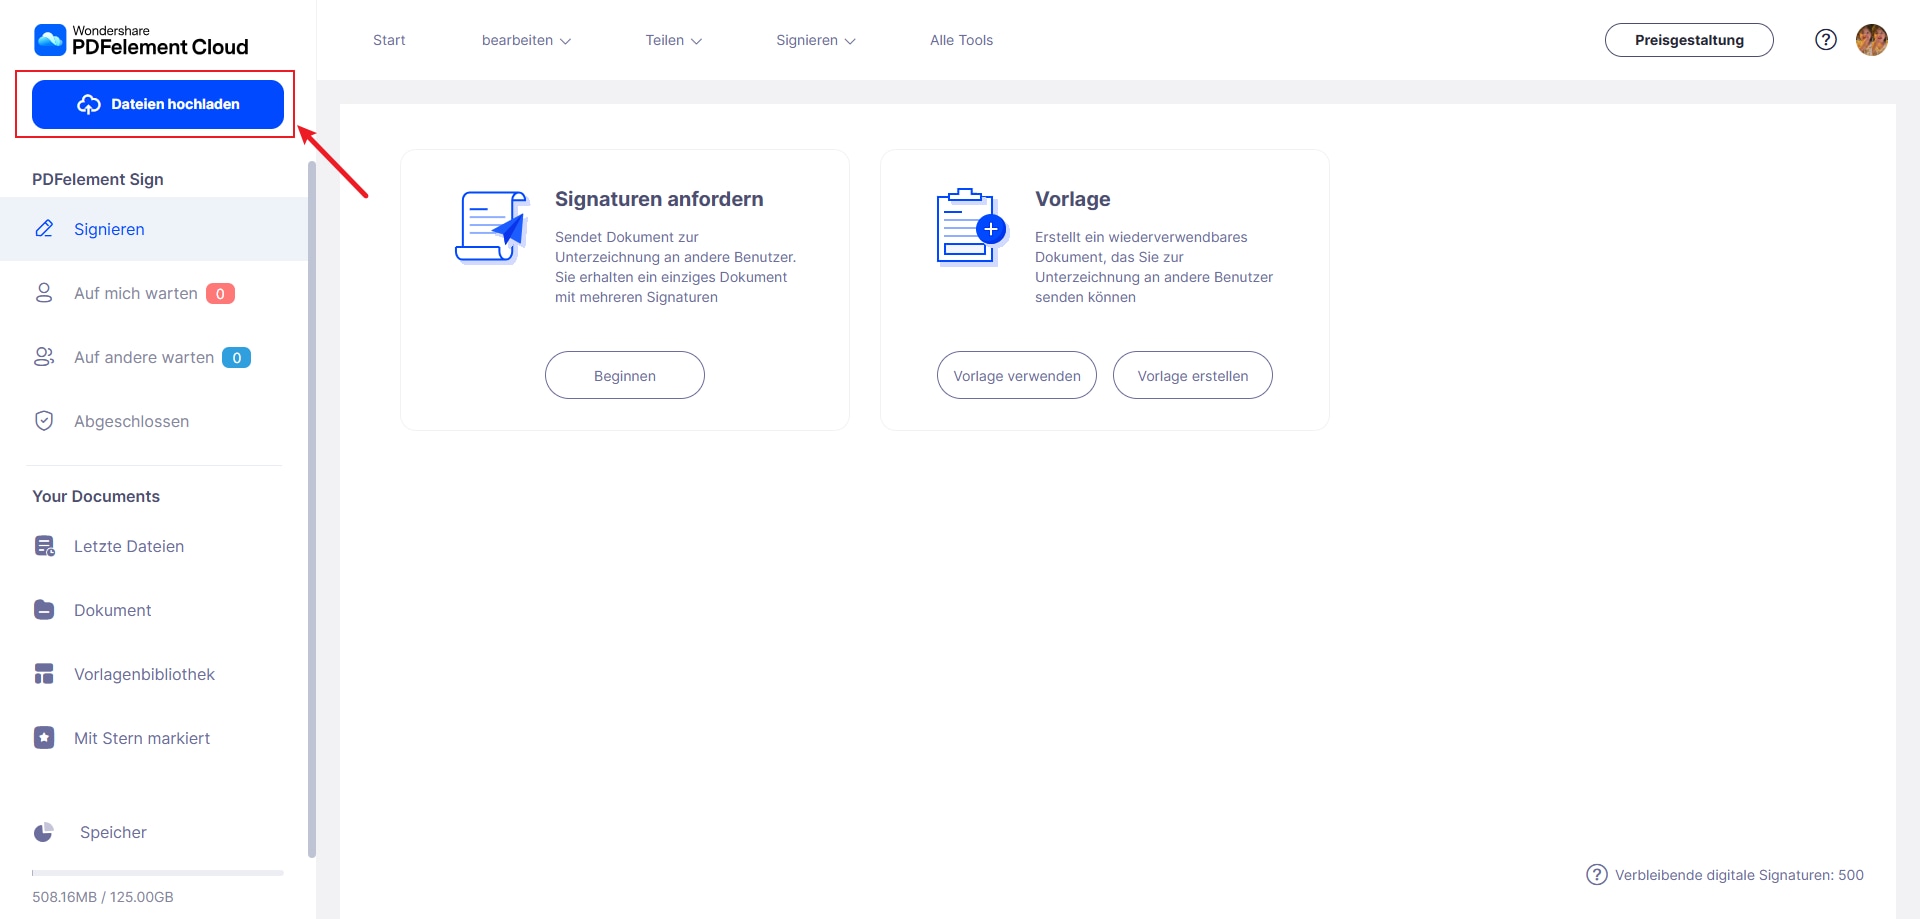The image size is (1920, 919).
Task: Click the PDFelement Cloud logo icon
Action: [50, 40]
